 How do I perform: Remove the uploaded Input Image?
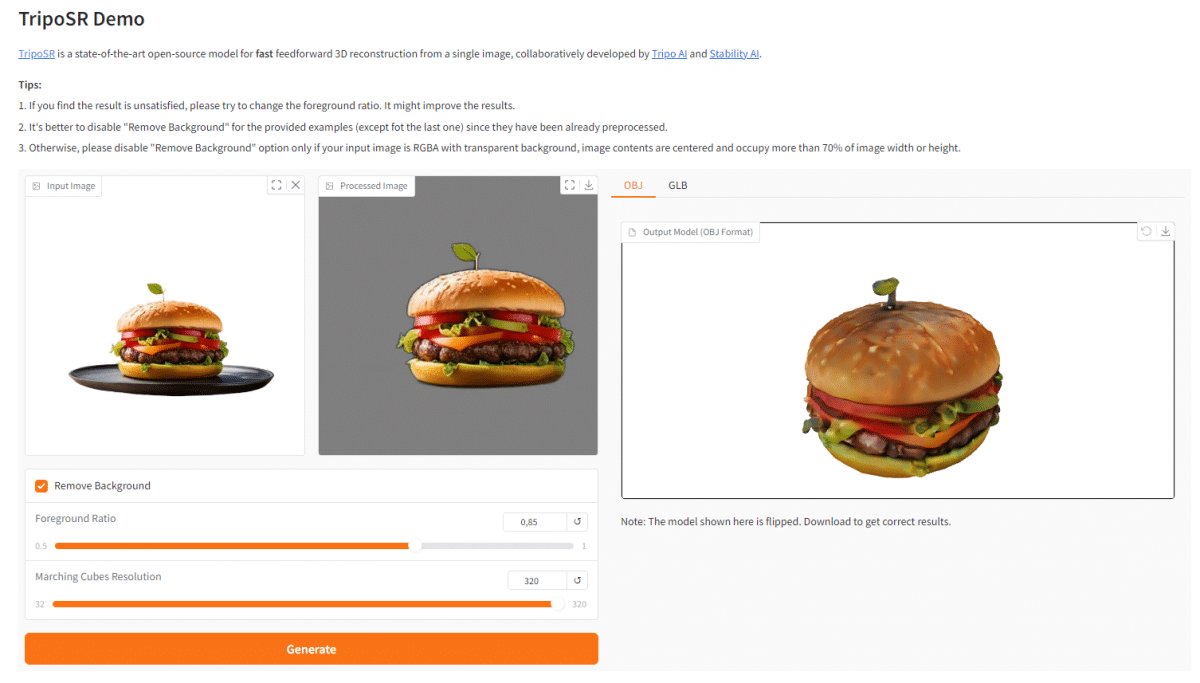(295, 185)
